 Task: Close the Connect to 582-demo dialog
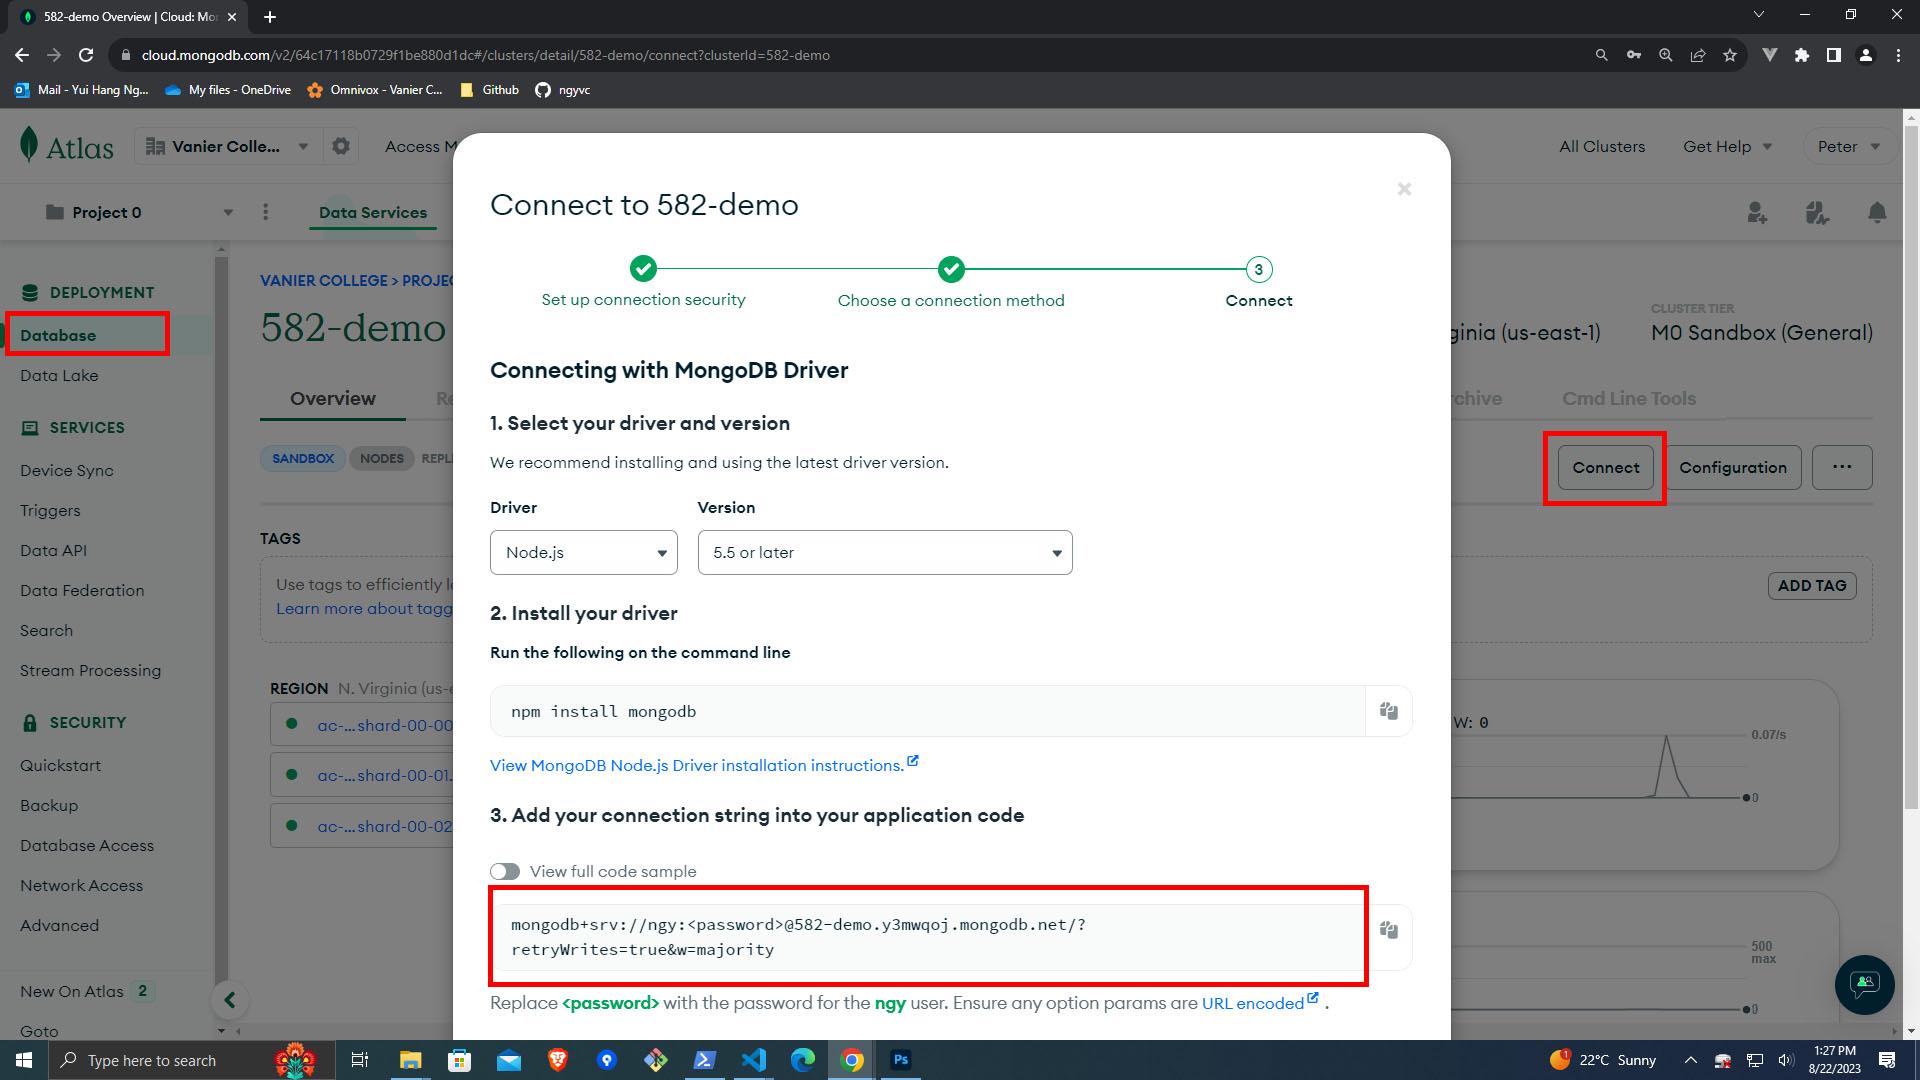click(x=1404, y=189)
